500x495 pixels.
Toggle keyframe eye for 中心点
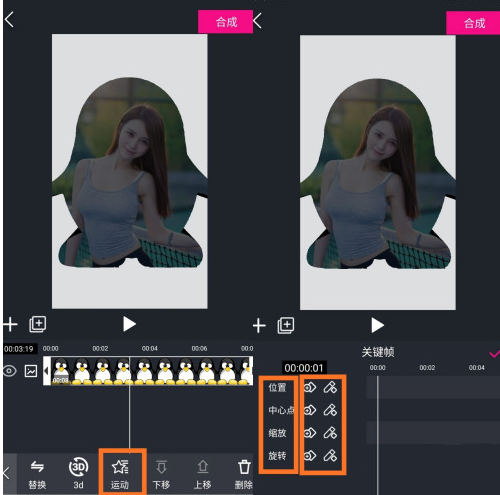[310, 410]
